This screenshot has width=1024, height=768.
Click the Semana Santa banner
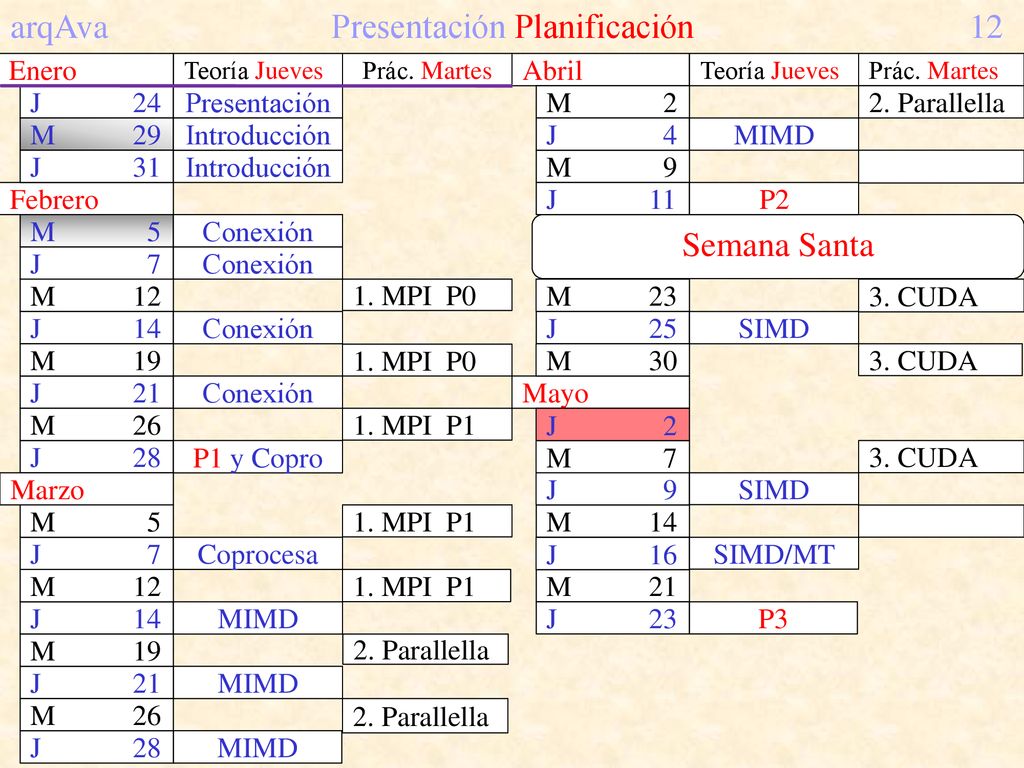pos(777,246)
